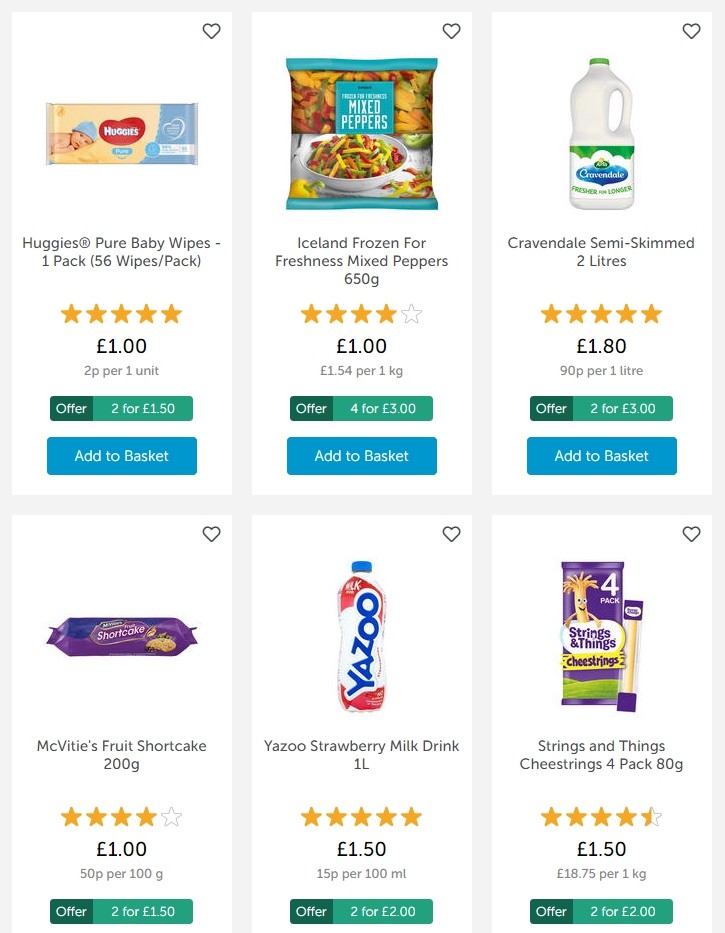Click the wishlist heart on McVitie's Fruit Shortcake

(211, 534)
